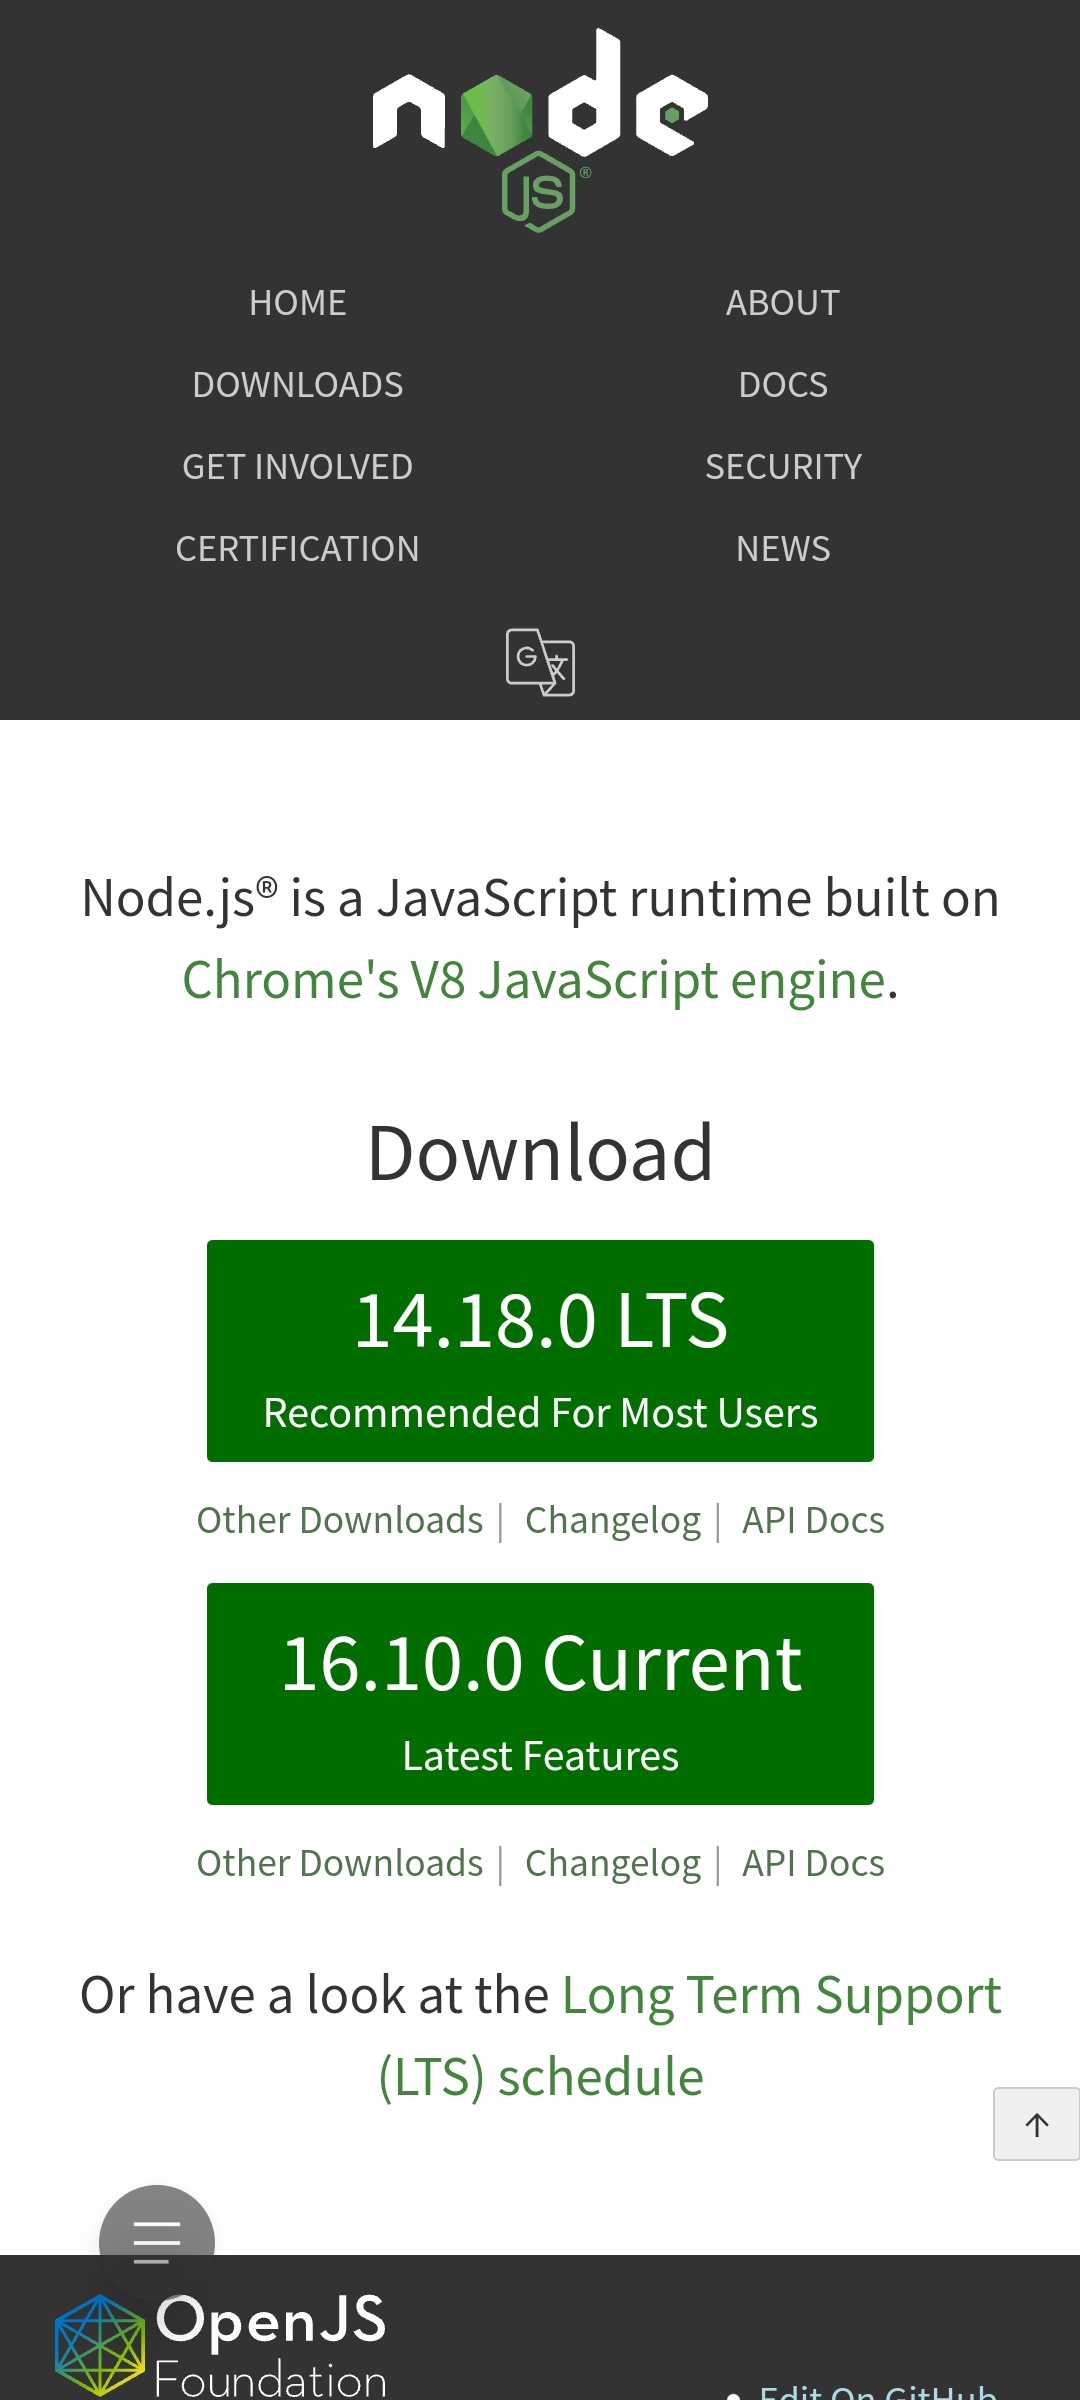Open DOCS in the navigation
The height and width of the screenshot is (2400, 1080).
783,385
